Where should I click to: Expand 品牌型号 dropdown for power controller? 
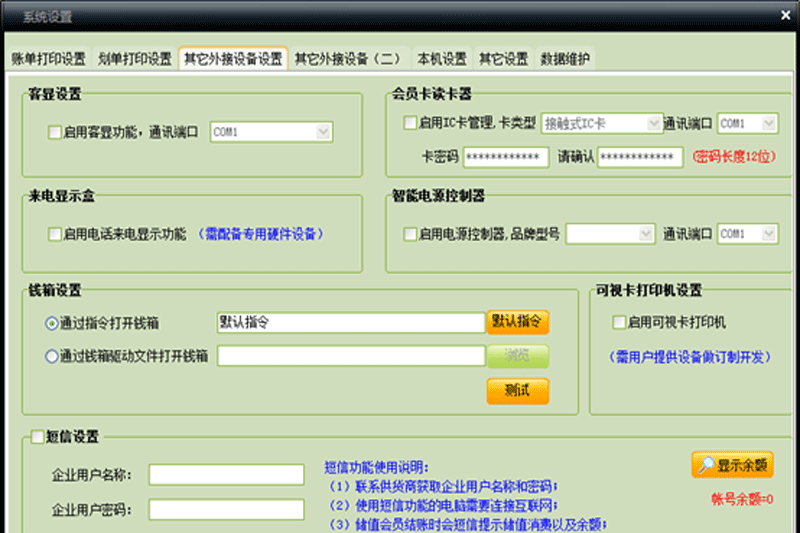point(610,234)
